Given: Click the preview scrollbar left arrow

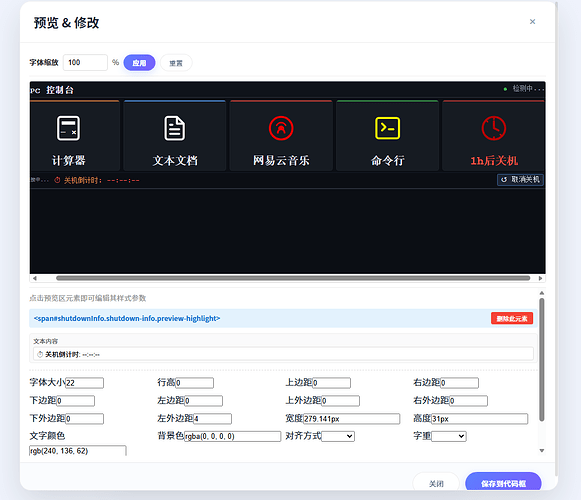Looking at the screenshot, I should [x=34, y=278].
